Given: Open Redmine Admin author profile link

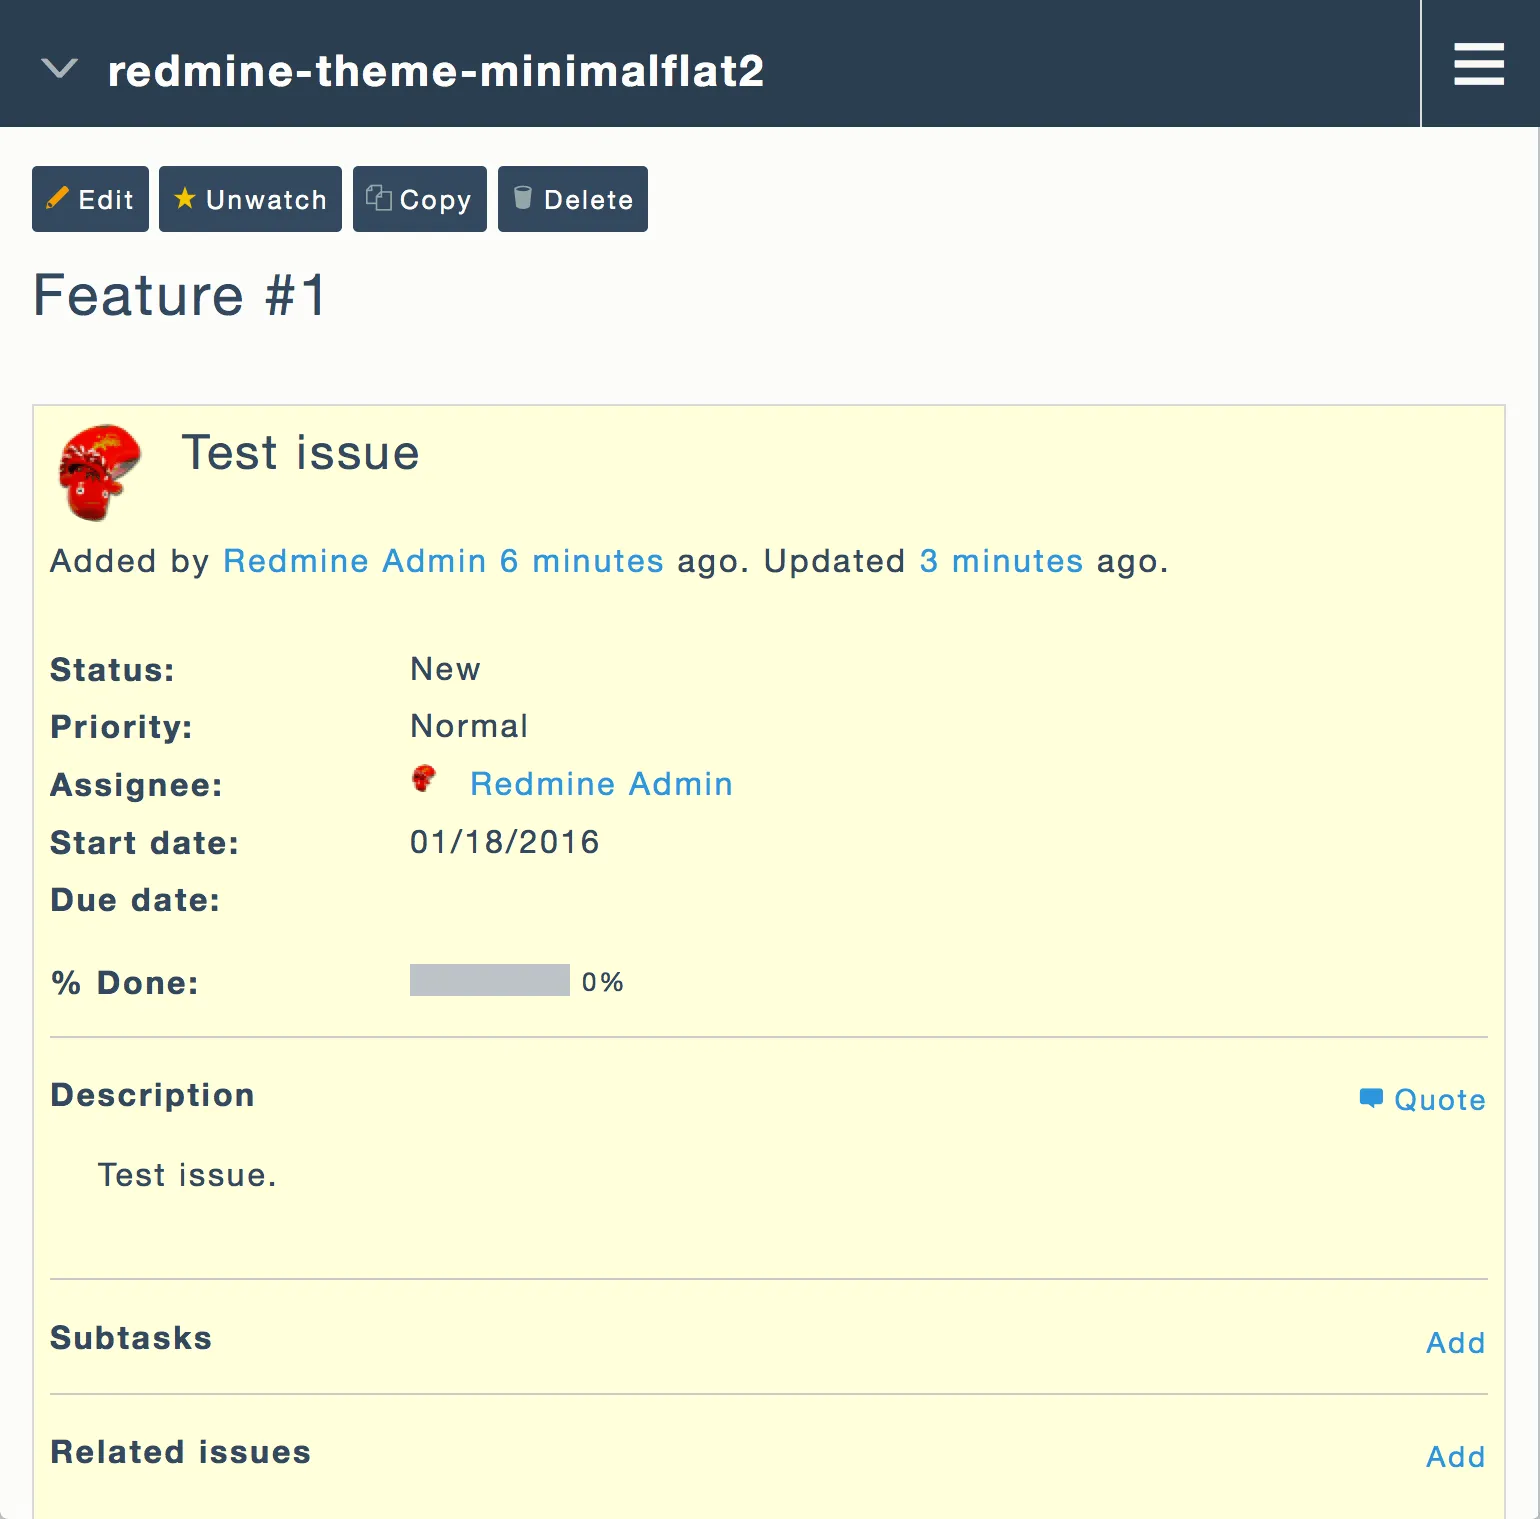Looking at the screenshot, I should 354,561.
